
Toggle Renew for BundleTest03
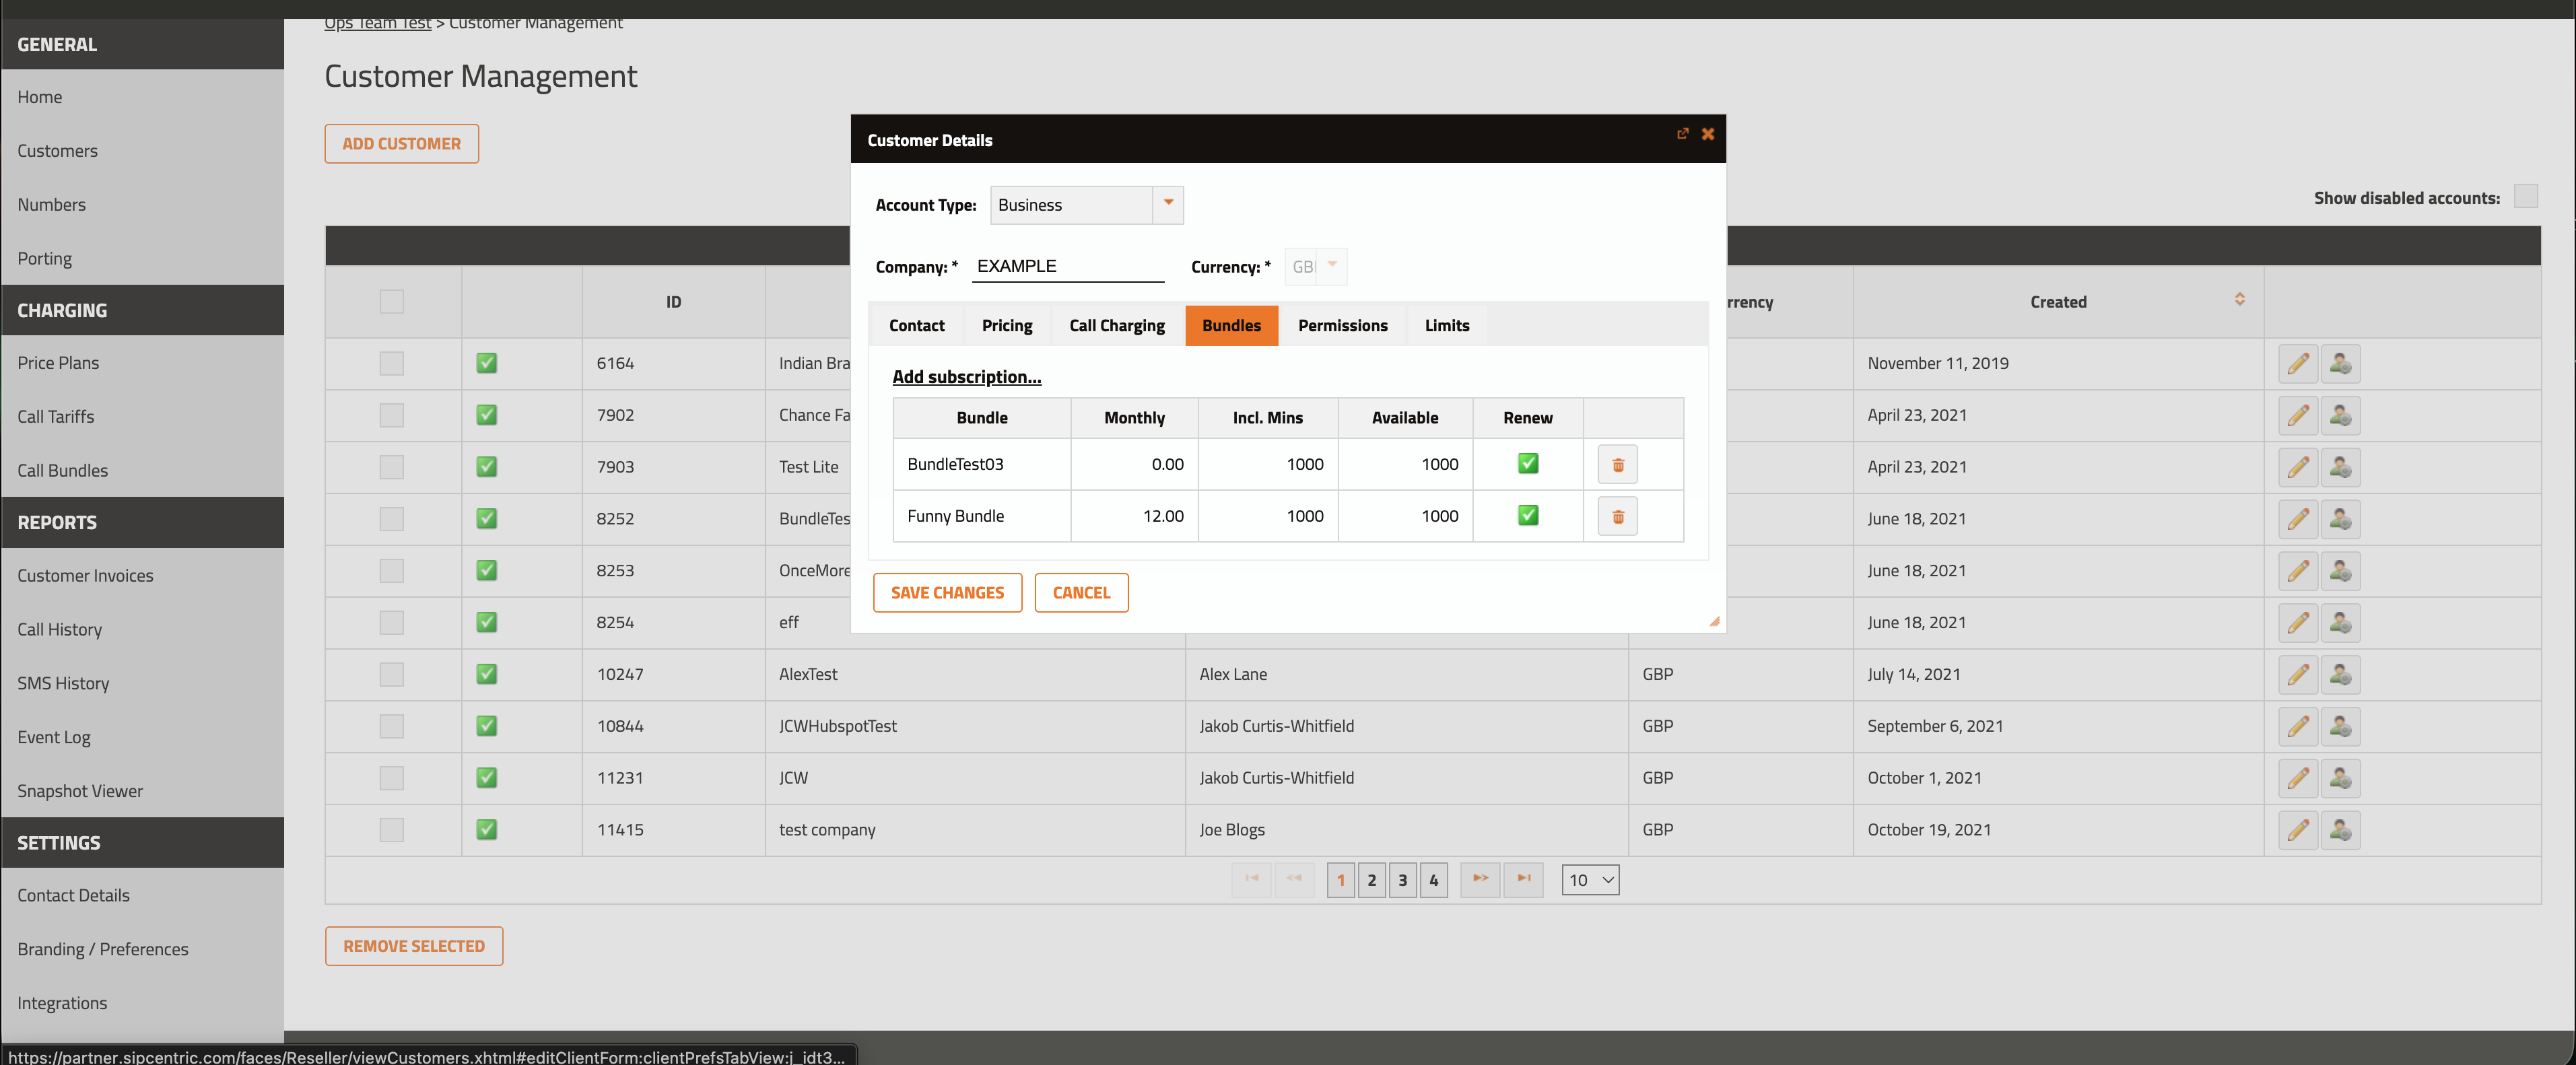[x=1528, y=464]
